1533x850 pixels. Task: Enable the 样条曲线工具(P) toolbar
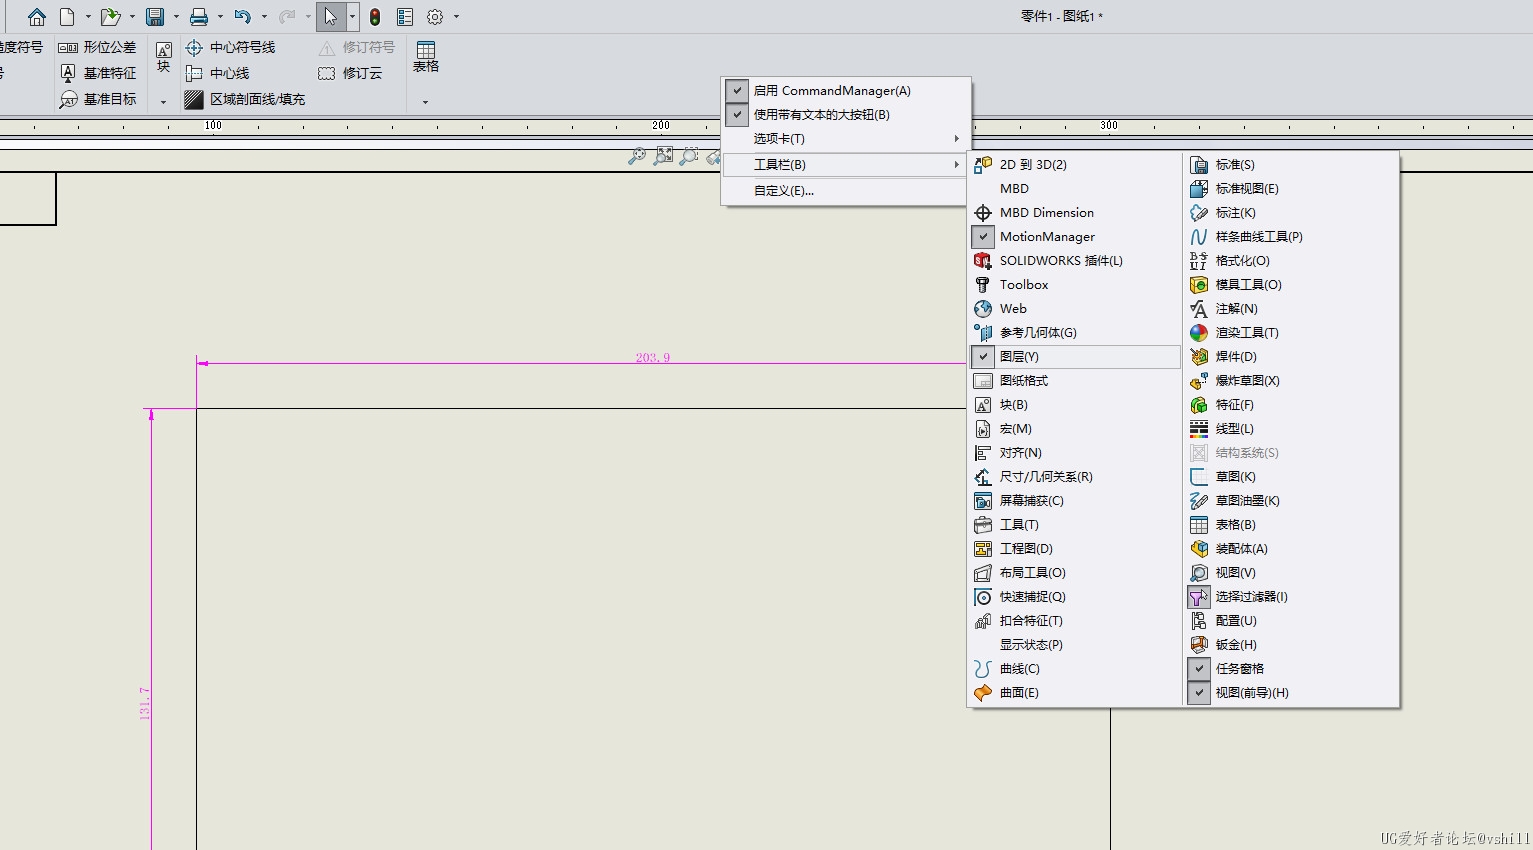[x=1291, y=236]
